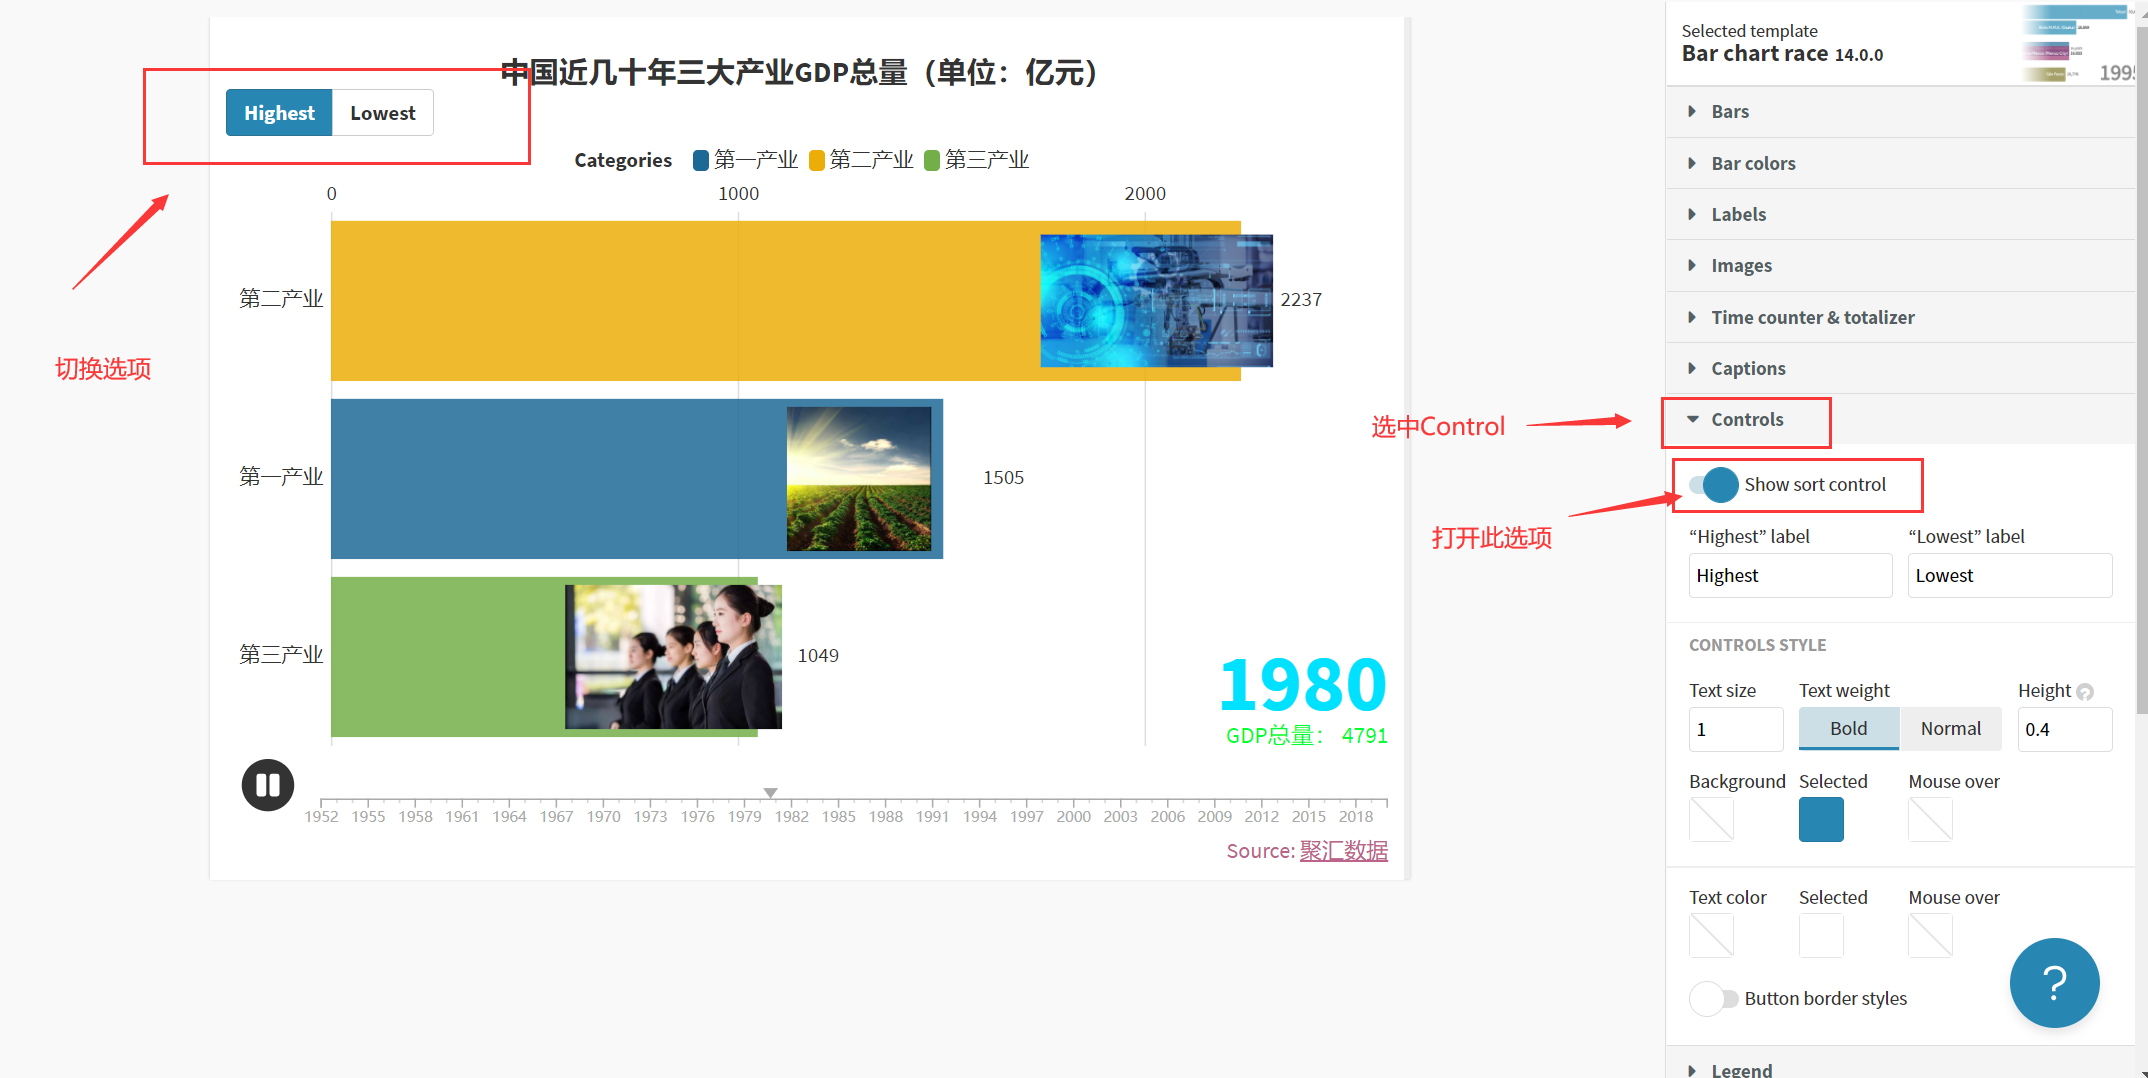Click the 14.0.0 template version text
Viewport: 2148px width, 1078px height.
pyautogui.click(x=1859, y=55)
